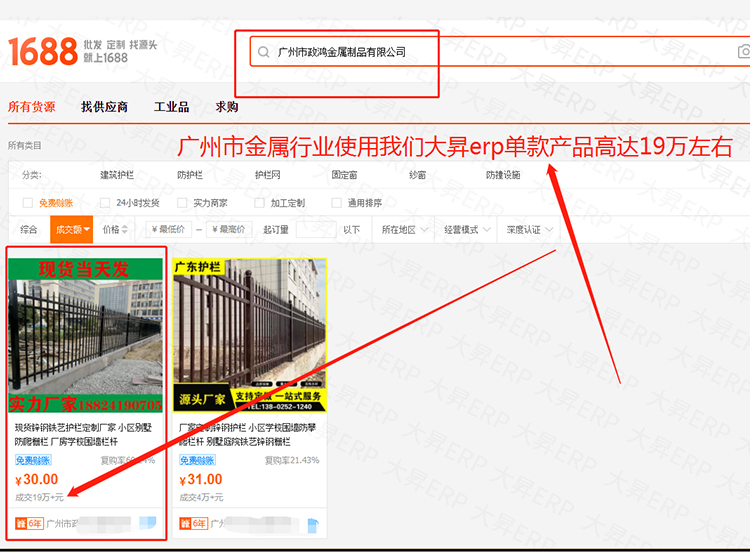750x553 pixels.
Task: Switch to 所有货源 tab
Action: [x=32, y=107]
